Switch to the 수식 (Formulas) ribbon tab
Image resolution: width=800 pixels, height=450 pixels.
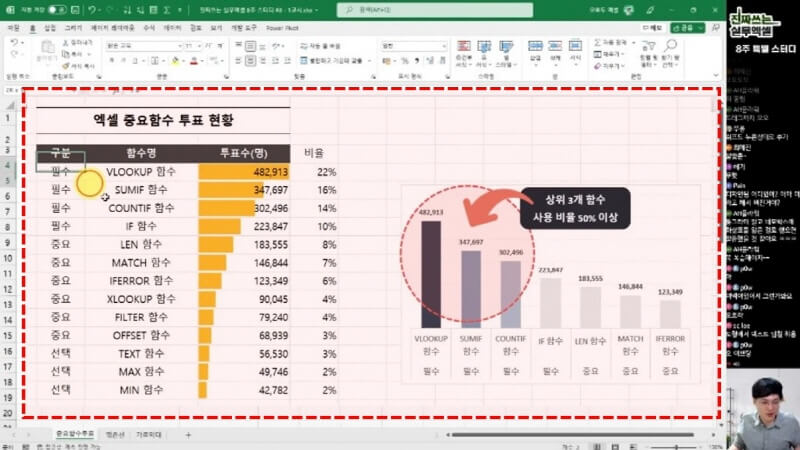(149, 28)
